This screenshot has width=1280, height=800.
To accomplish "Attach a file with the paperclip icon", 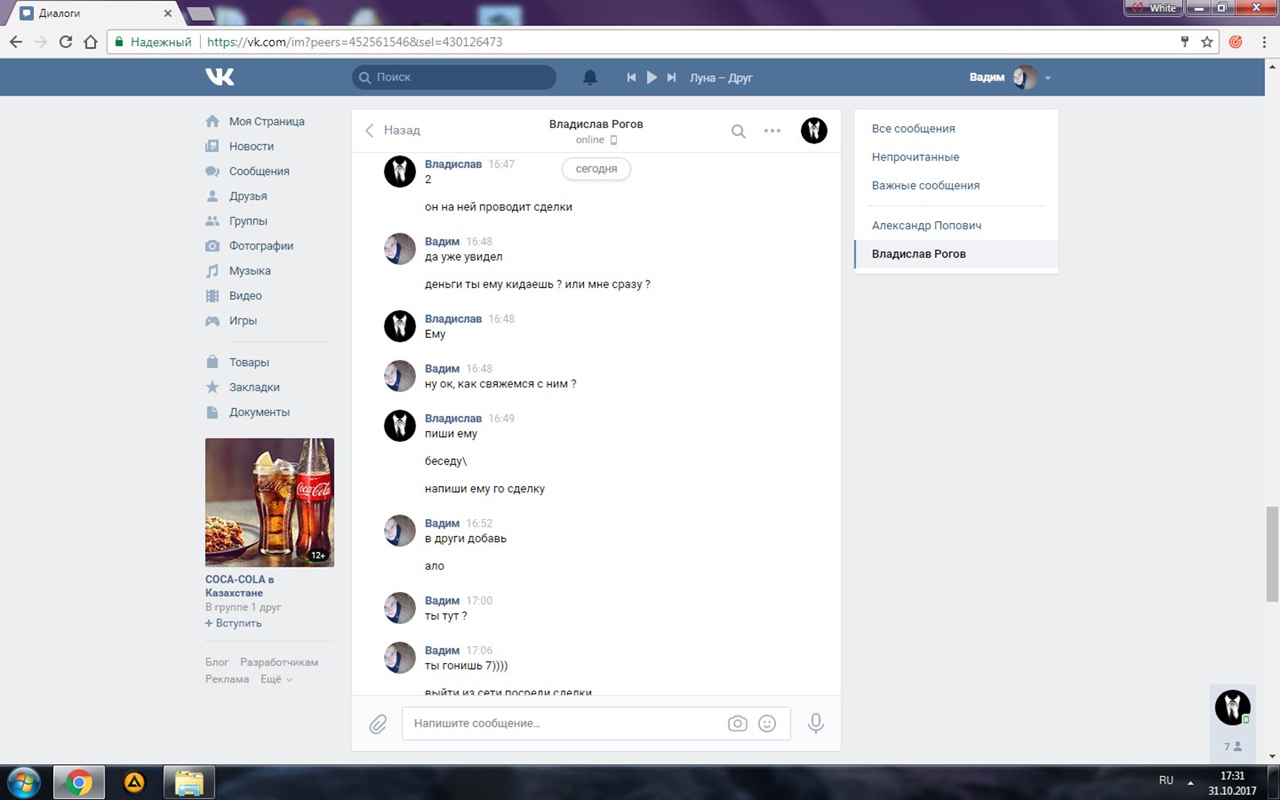I will click(378, 724).
